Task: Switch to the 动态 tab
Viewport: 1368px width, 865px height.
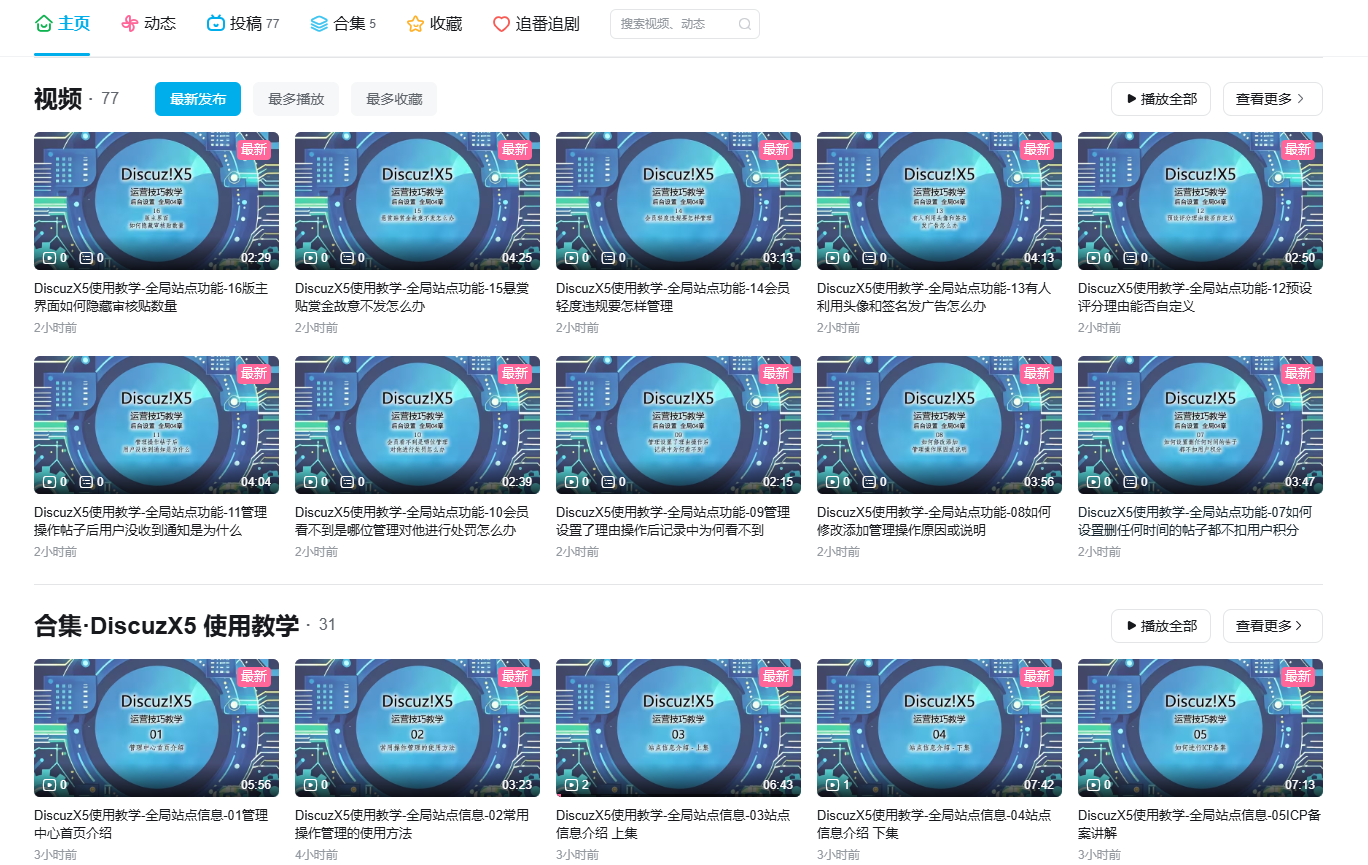Action: [148, 23]
